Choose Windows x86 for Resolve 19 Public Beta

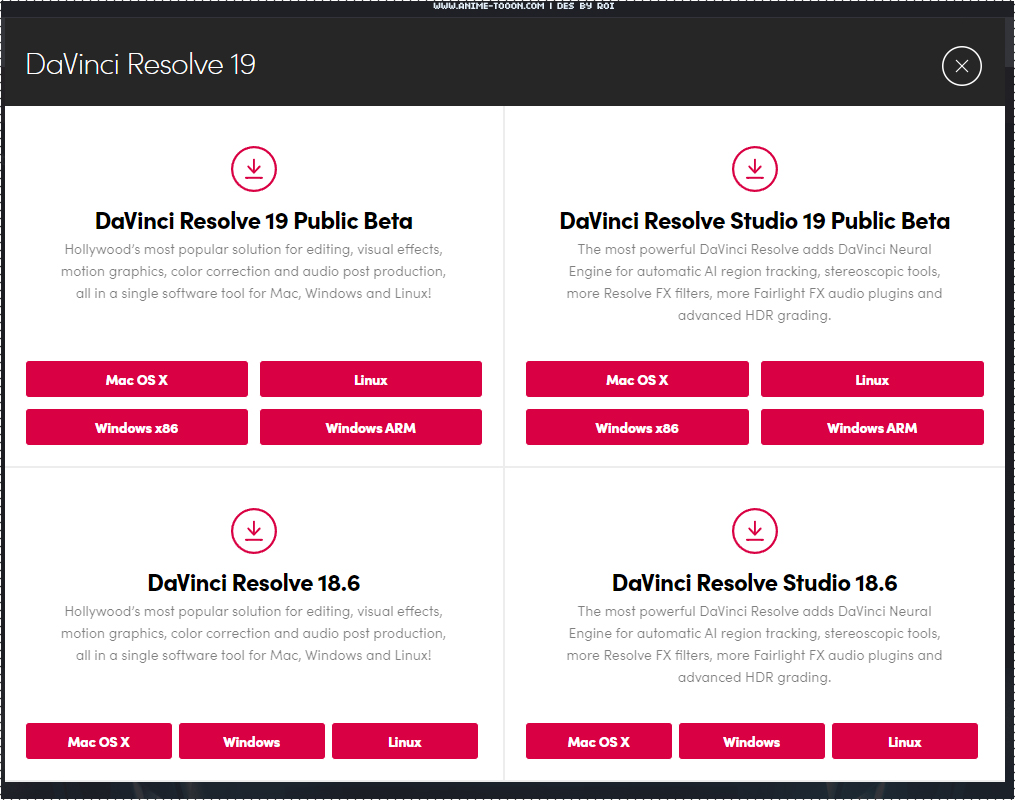(x=137, y=427)
